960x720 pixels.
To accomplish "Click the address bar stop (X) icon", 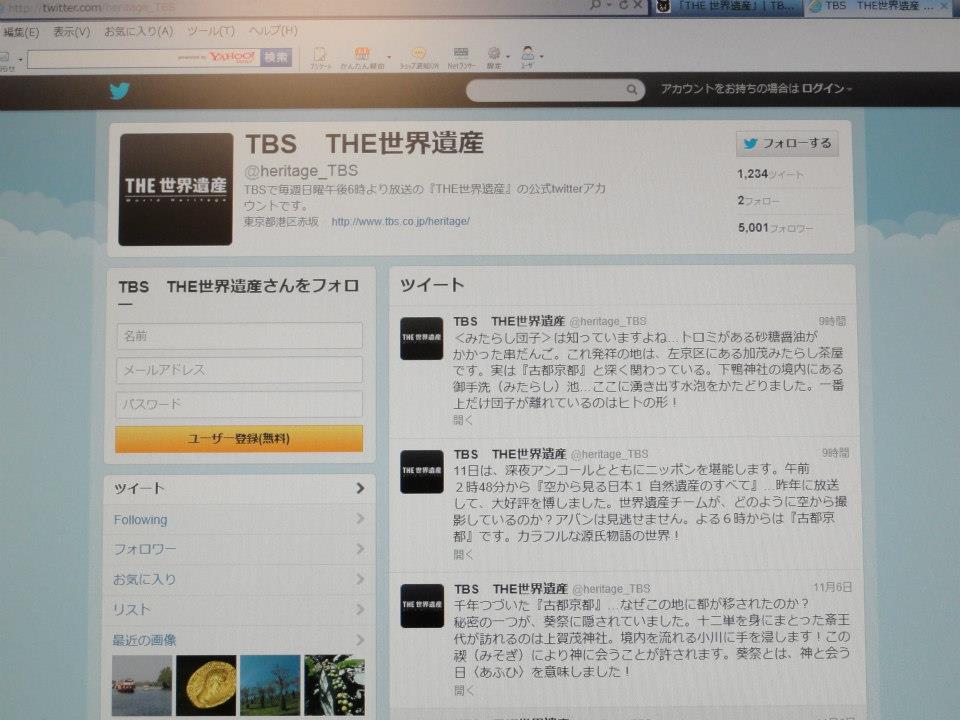I will pyautogui.click(x=637, y=5).
